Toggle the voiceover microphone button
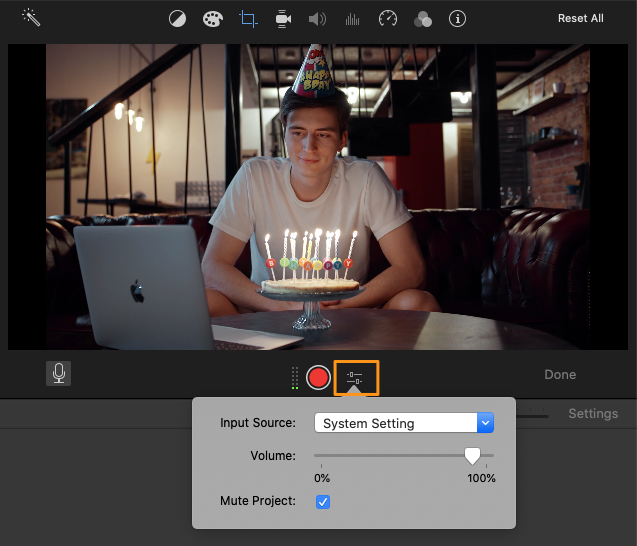Viewport: 637px width, 546px height. point(59,373)
